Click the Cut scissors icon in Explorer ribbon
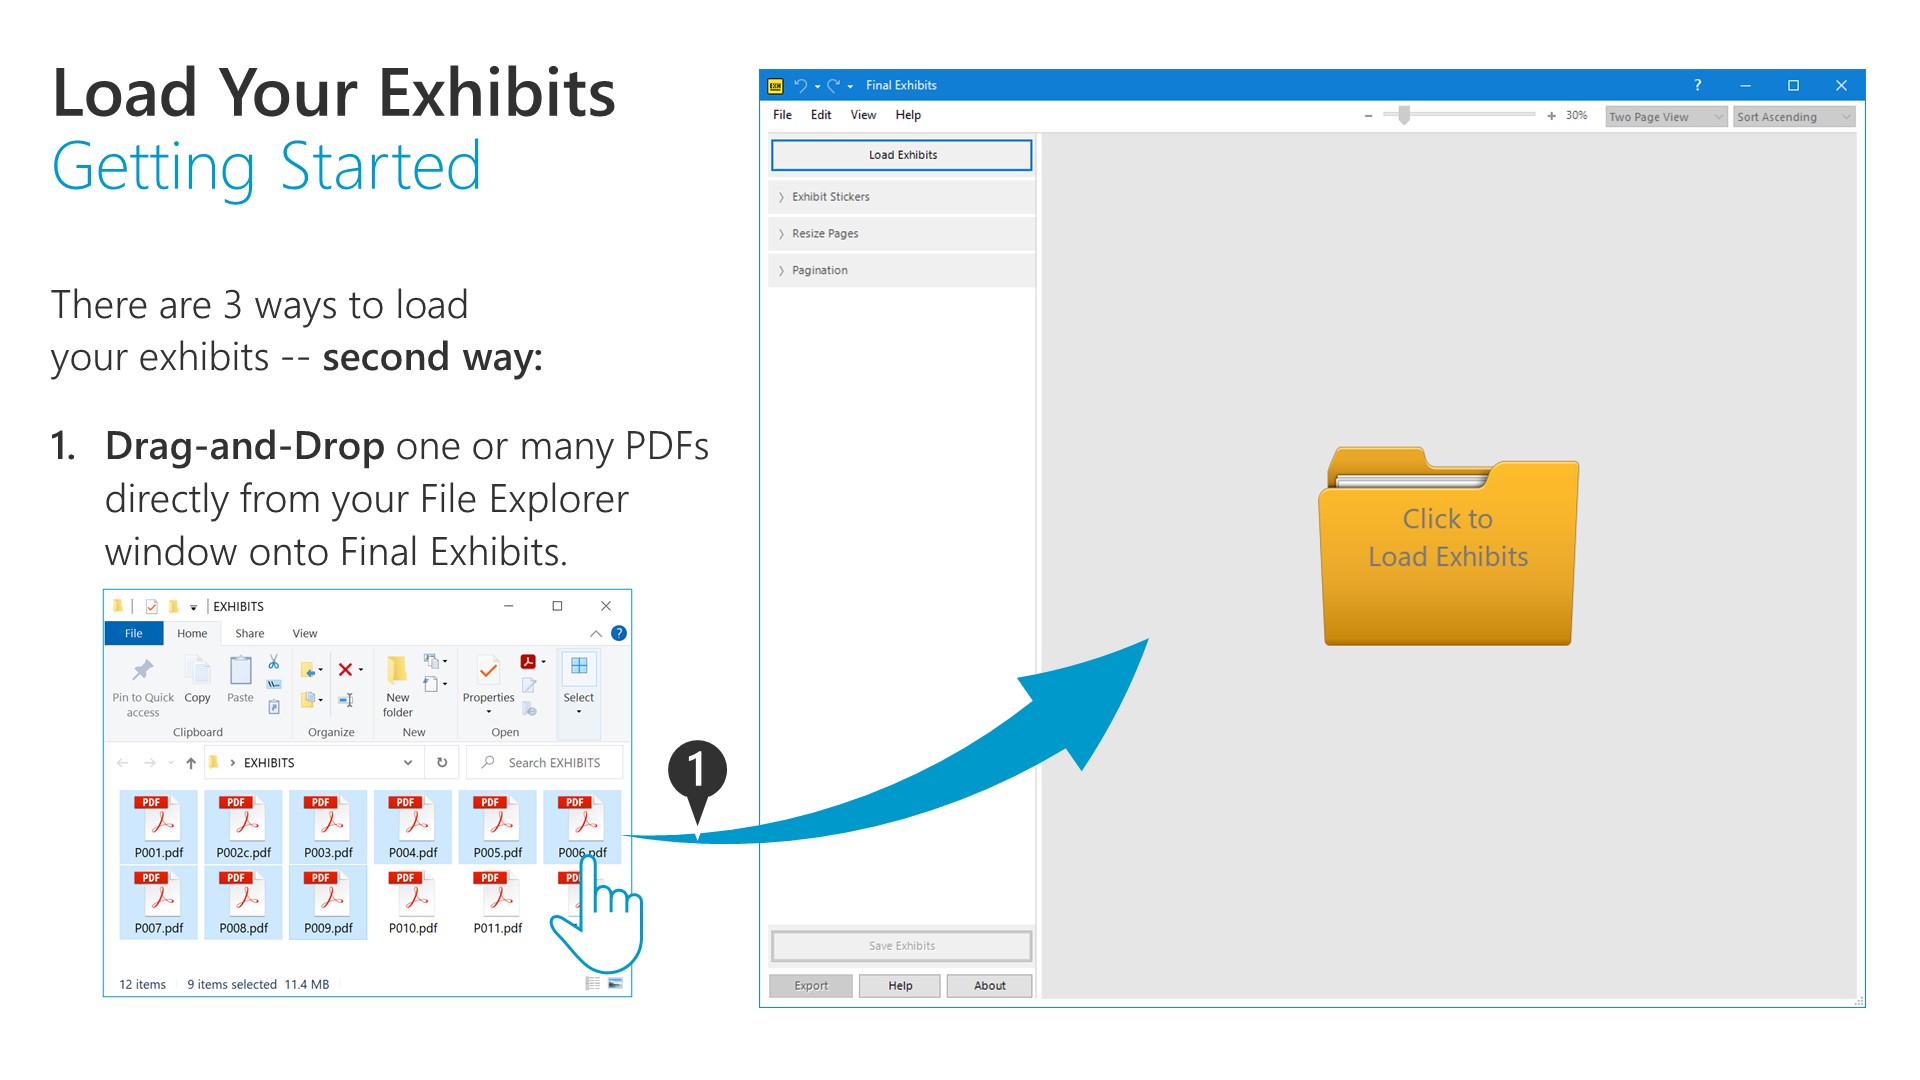Image resolution: width=1920 pixels, height=1080 pixels. tap(273, 662)
